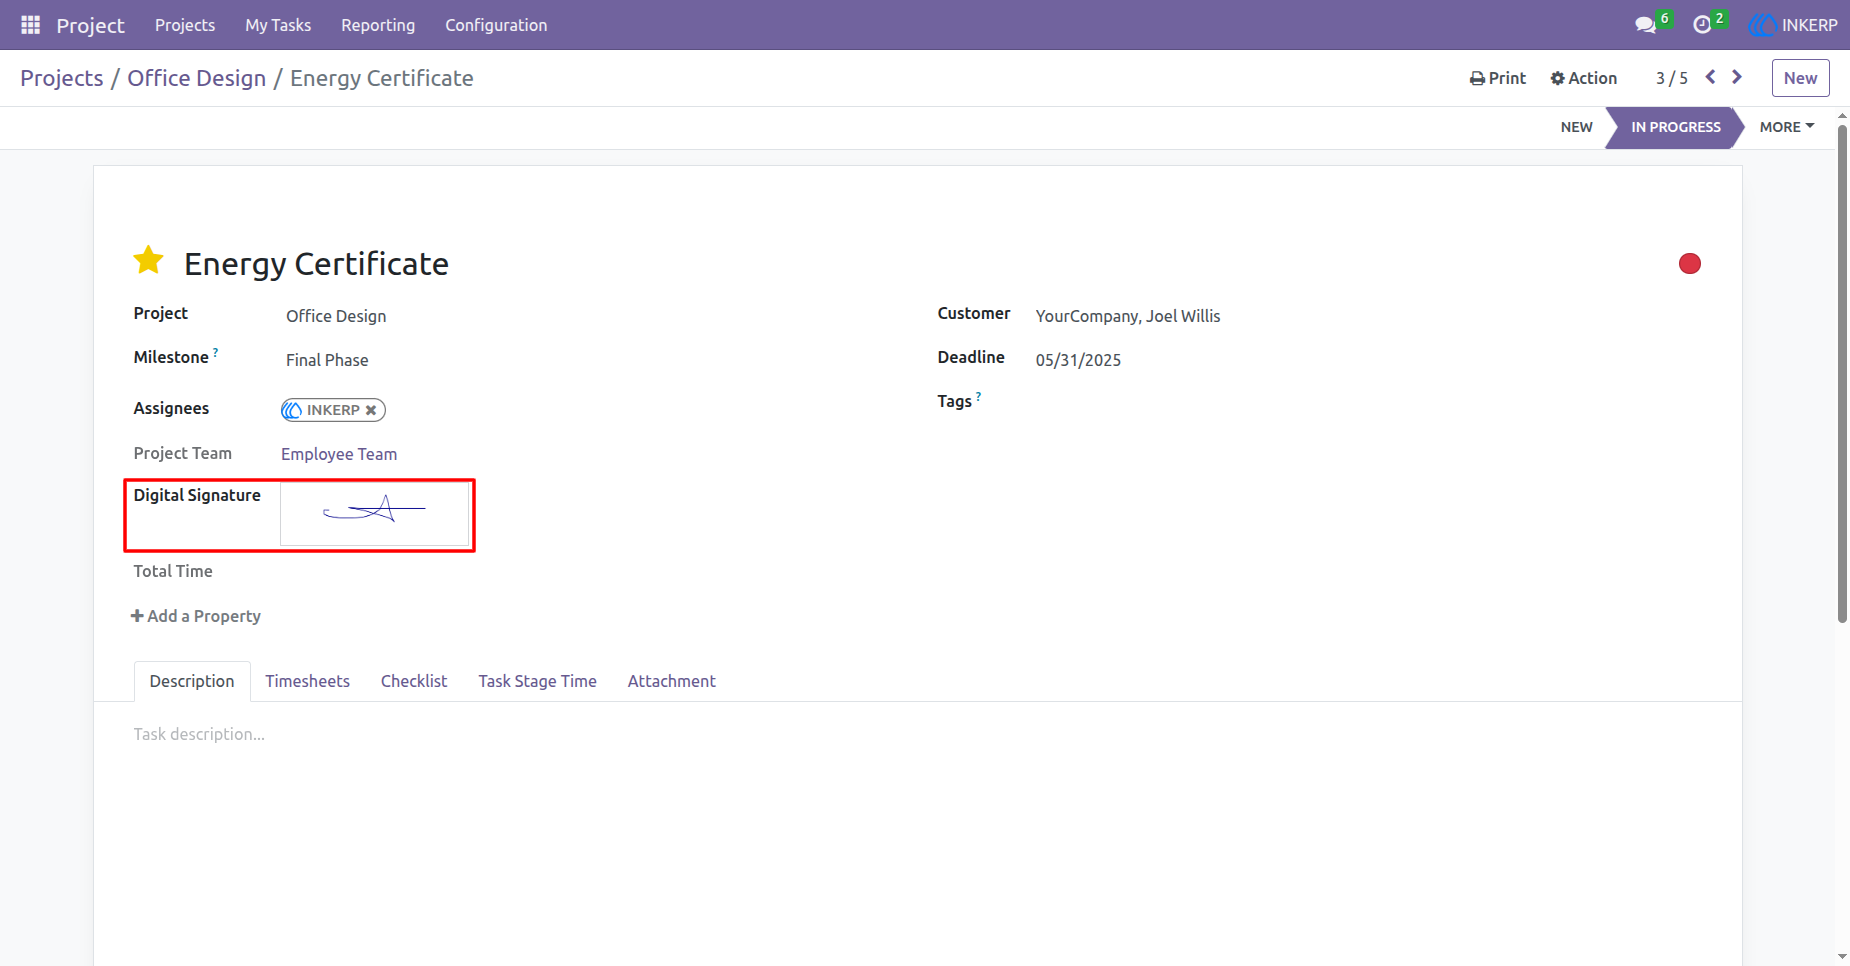This screenshot has width=1850, height=966.
Task: Navigate to Office Design breadcrumb
Action: 197,78
